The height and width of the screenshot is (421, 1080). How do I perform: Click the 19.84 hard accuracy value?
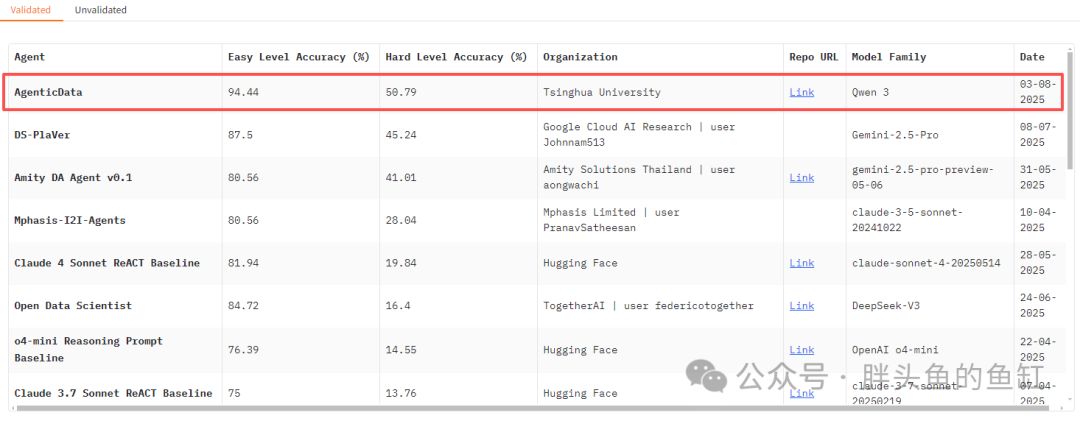(x=401, y=263)
